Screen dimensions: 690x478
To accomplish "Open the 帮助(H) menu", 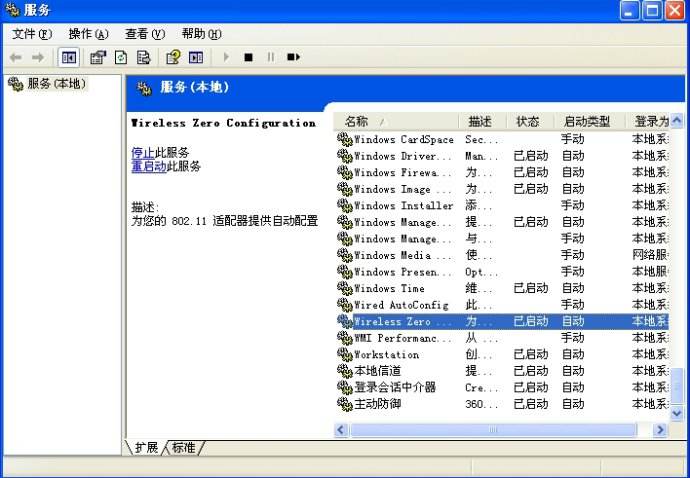I will (202, 34).
